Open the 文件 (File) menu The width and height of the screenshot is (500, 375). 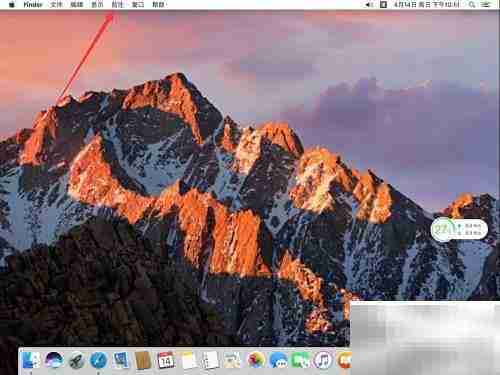[x=56, y=5]
